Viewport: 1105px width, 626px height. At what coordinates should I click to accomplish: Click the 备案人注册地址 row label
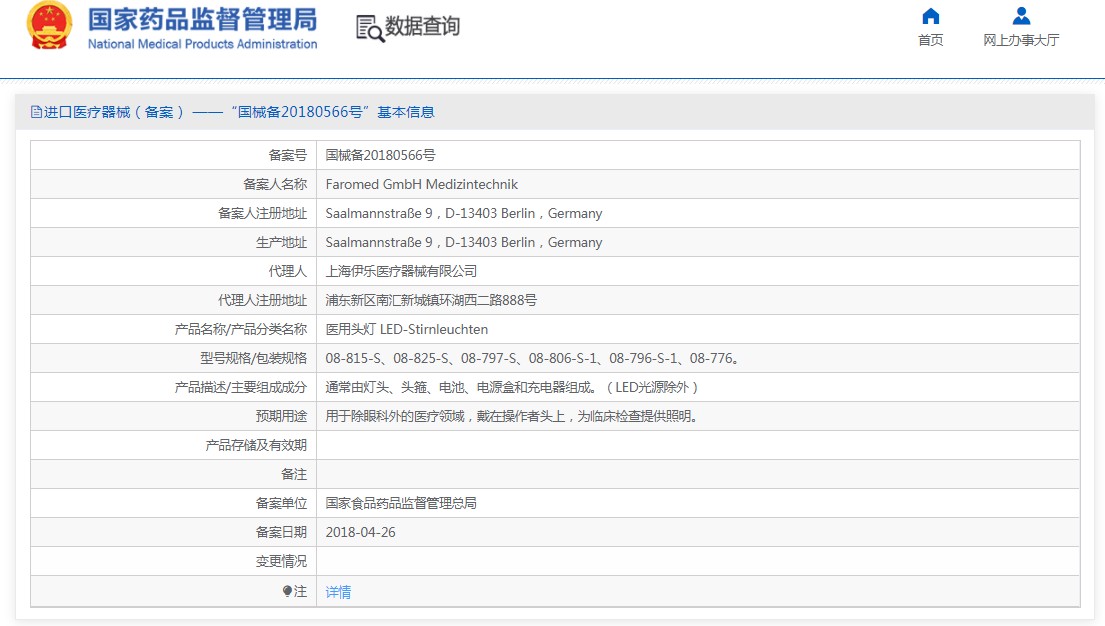[262, 213]
